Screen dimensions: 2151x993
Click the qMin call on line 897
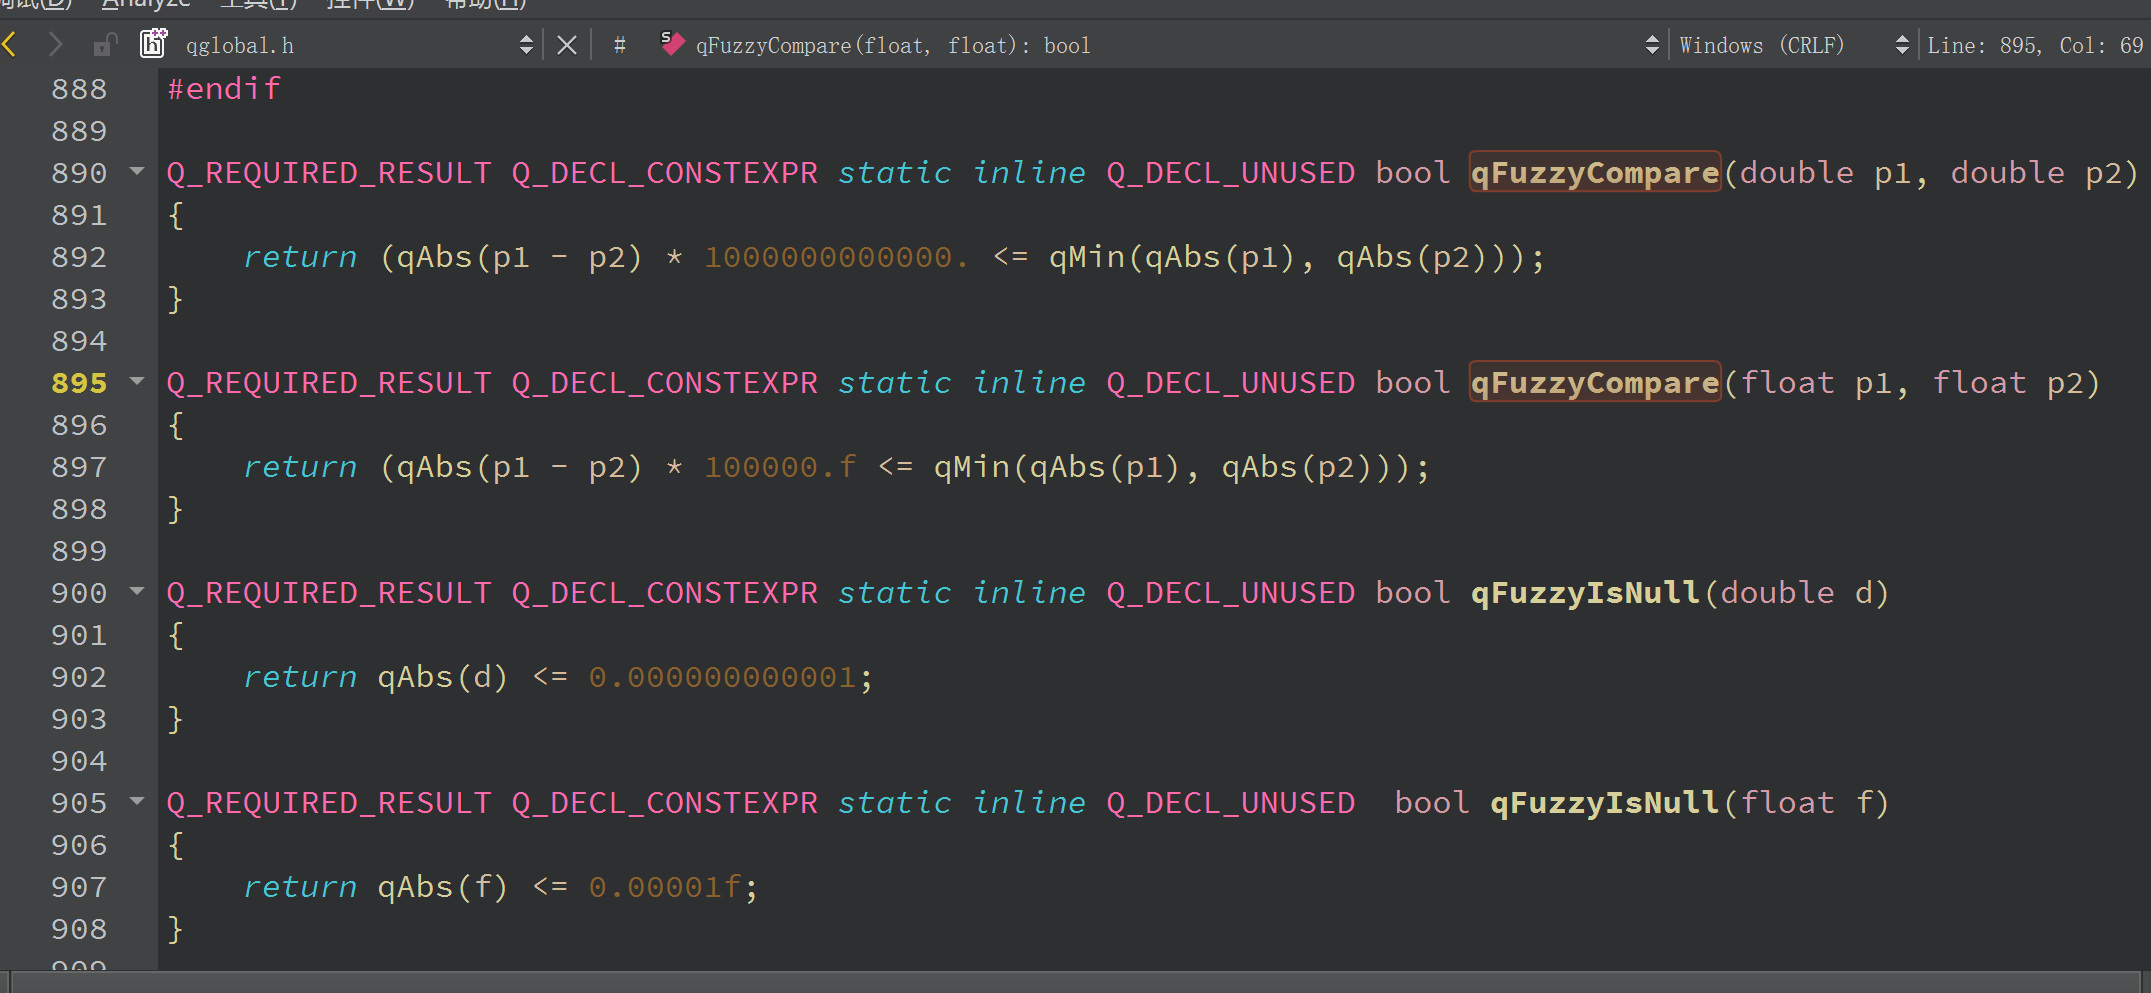tap(972, 467)
